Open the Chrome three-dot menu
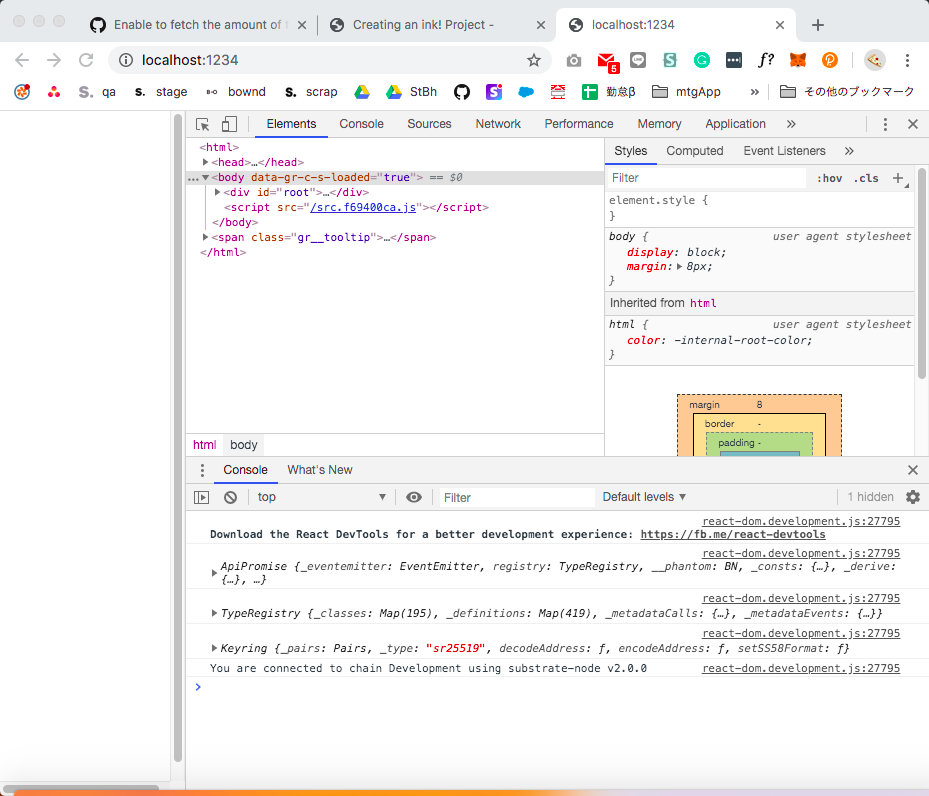 click(907, 60)
